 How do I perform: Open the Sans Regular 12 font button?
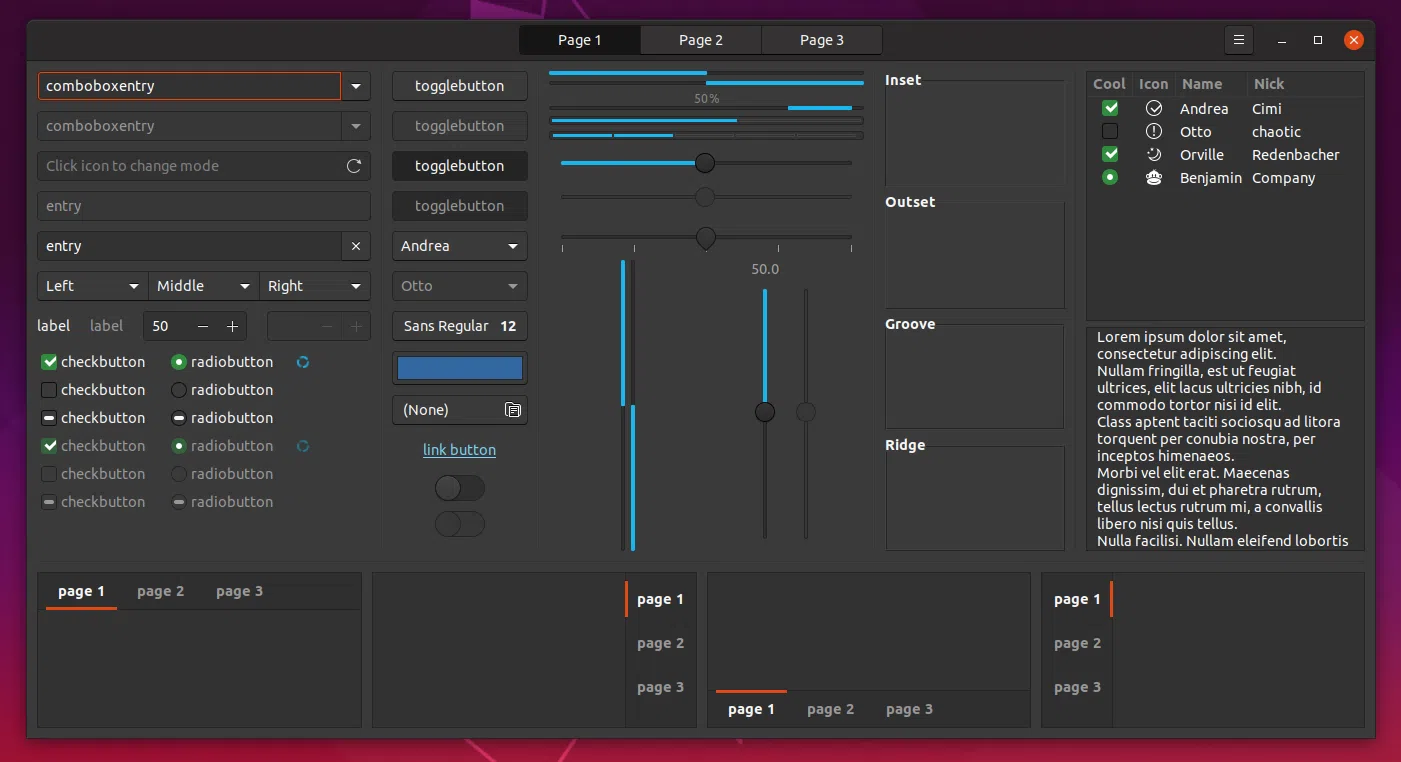(x=460, y=326)
